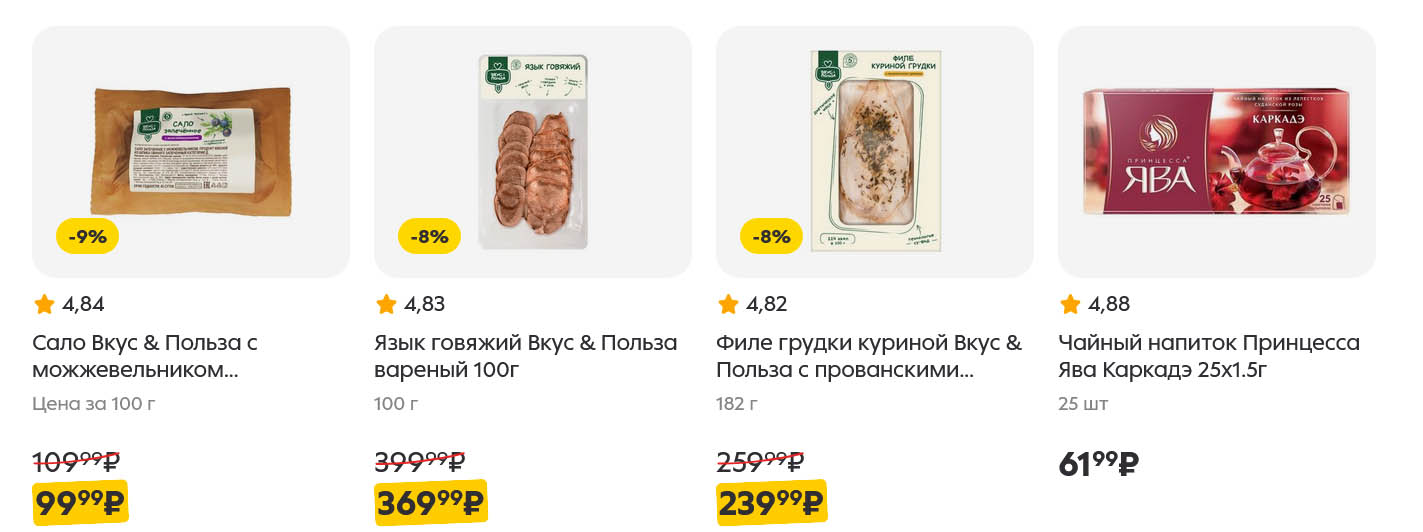
Task: Click the Язык говяжий rating star icon
Action: 386,304
